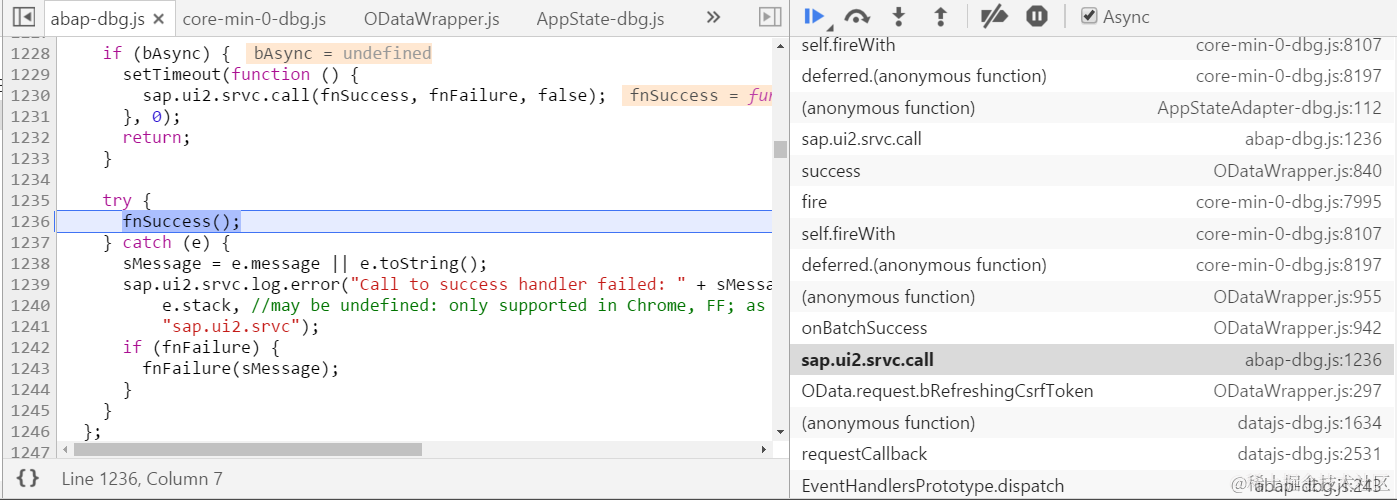
Task: Step over next function call
Action: point(857,16)
